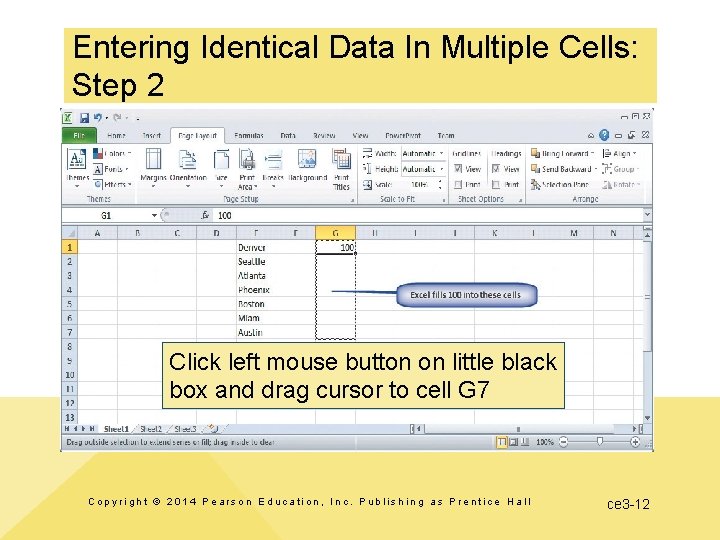Open theme Colors option
The height and width of the screenshot is (540, 720).
(113, 153)
